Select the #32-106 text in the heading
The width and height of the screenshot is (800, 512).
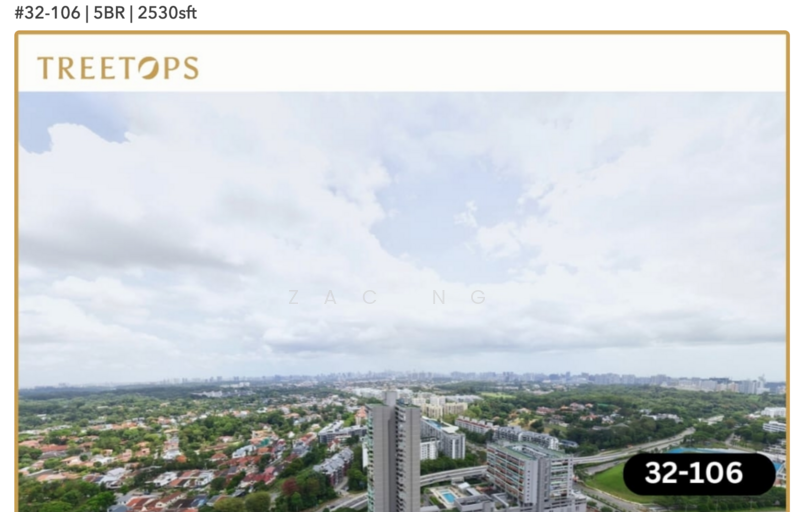tap(47, 13)
